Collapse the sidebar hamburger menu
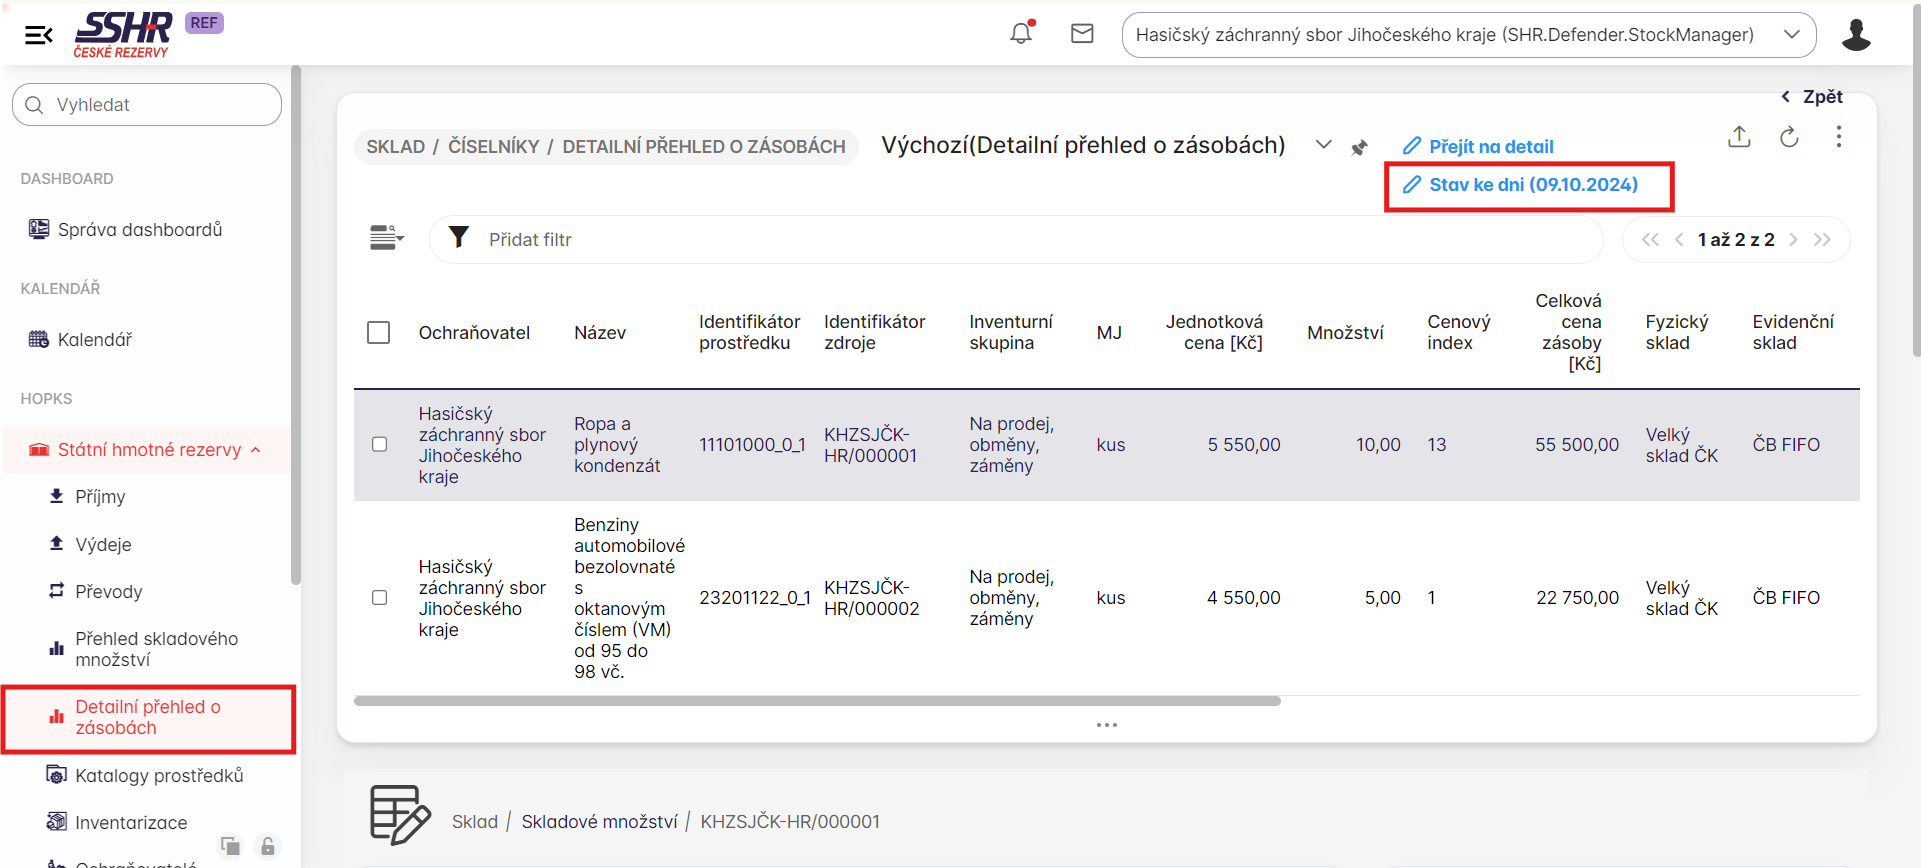 [x=38, y=36]
